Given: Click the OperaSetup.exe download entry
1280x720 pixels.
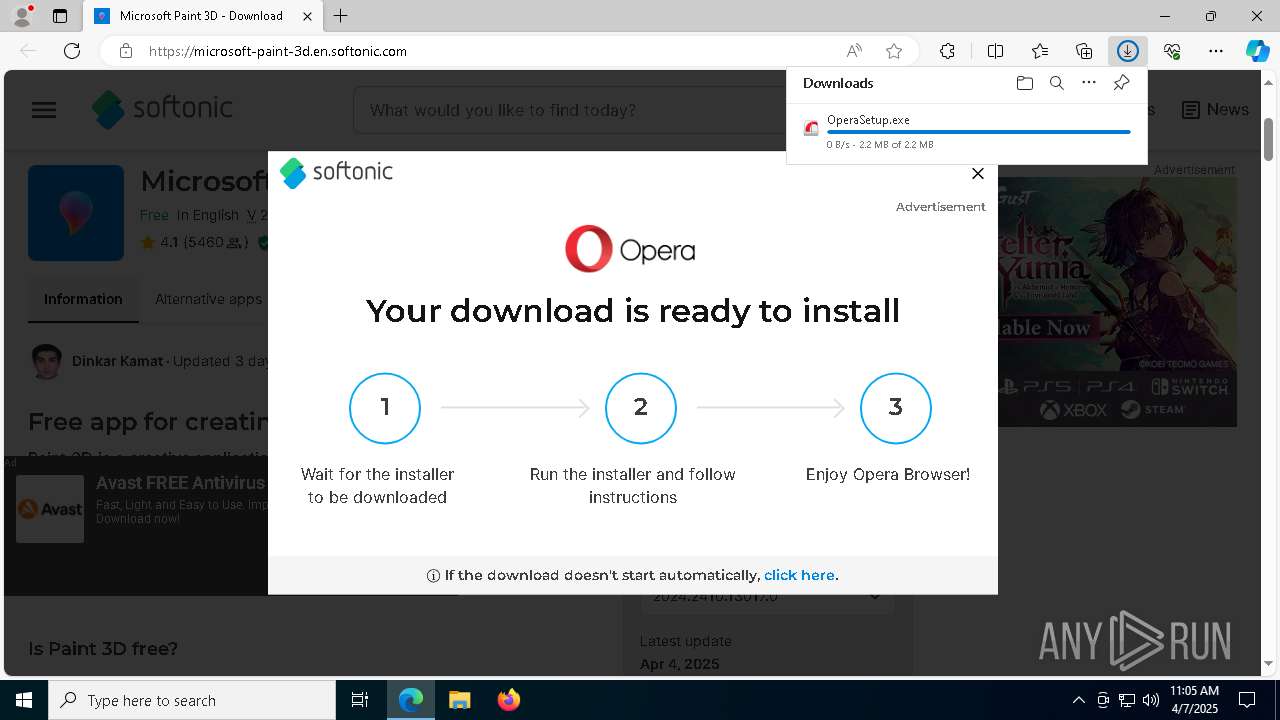Looking at the screenshot, I should pos(967,131).
